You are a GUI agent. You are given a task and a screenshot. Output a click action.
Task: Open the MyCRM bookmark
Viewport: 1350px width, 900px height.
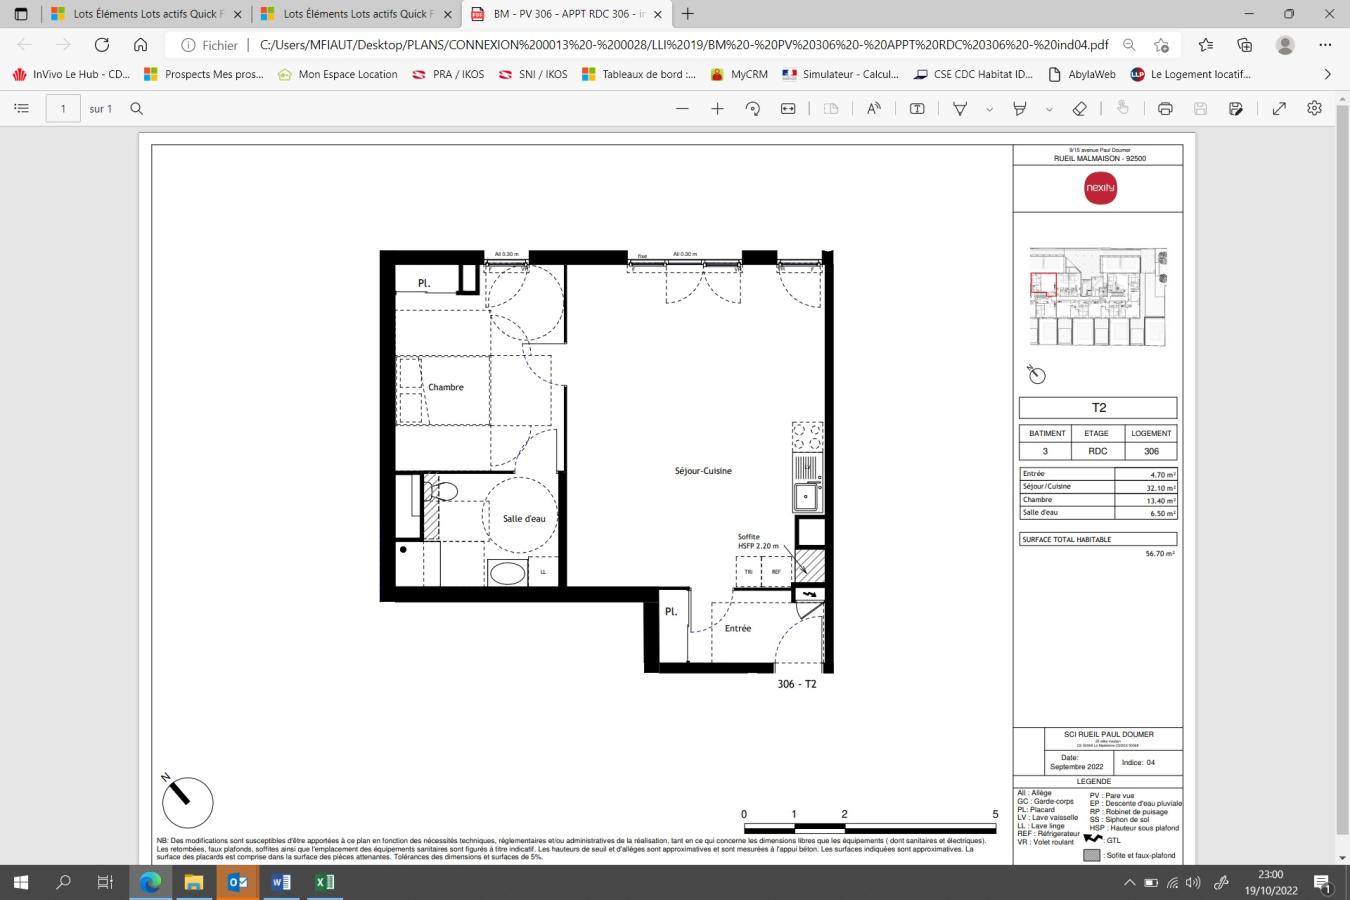tap(739, 74)
